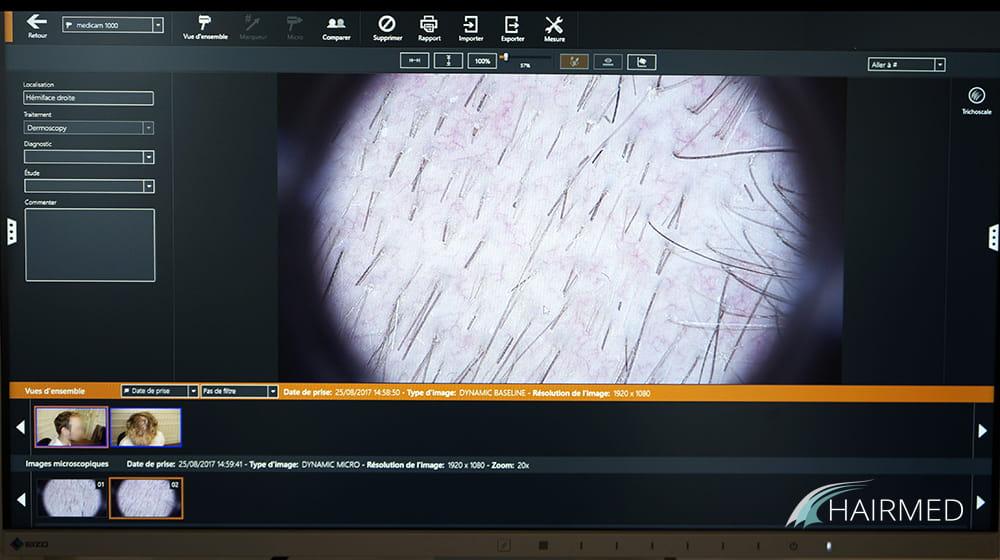The width and height of the screenshot is (1000, 560).
Task: Toggle the highlighted orange overlay button
Action: coord(574,61)
